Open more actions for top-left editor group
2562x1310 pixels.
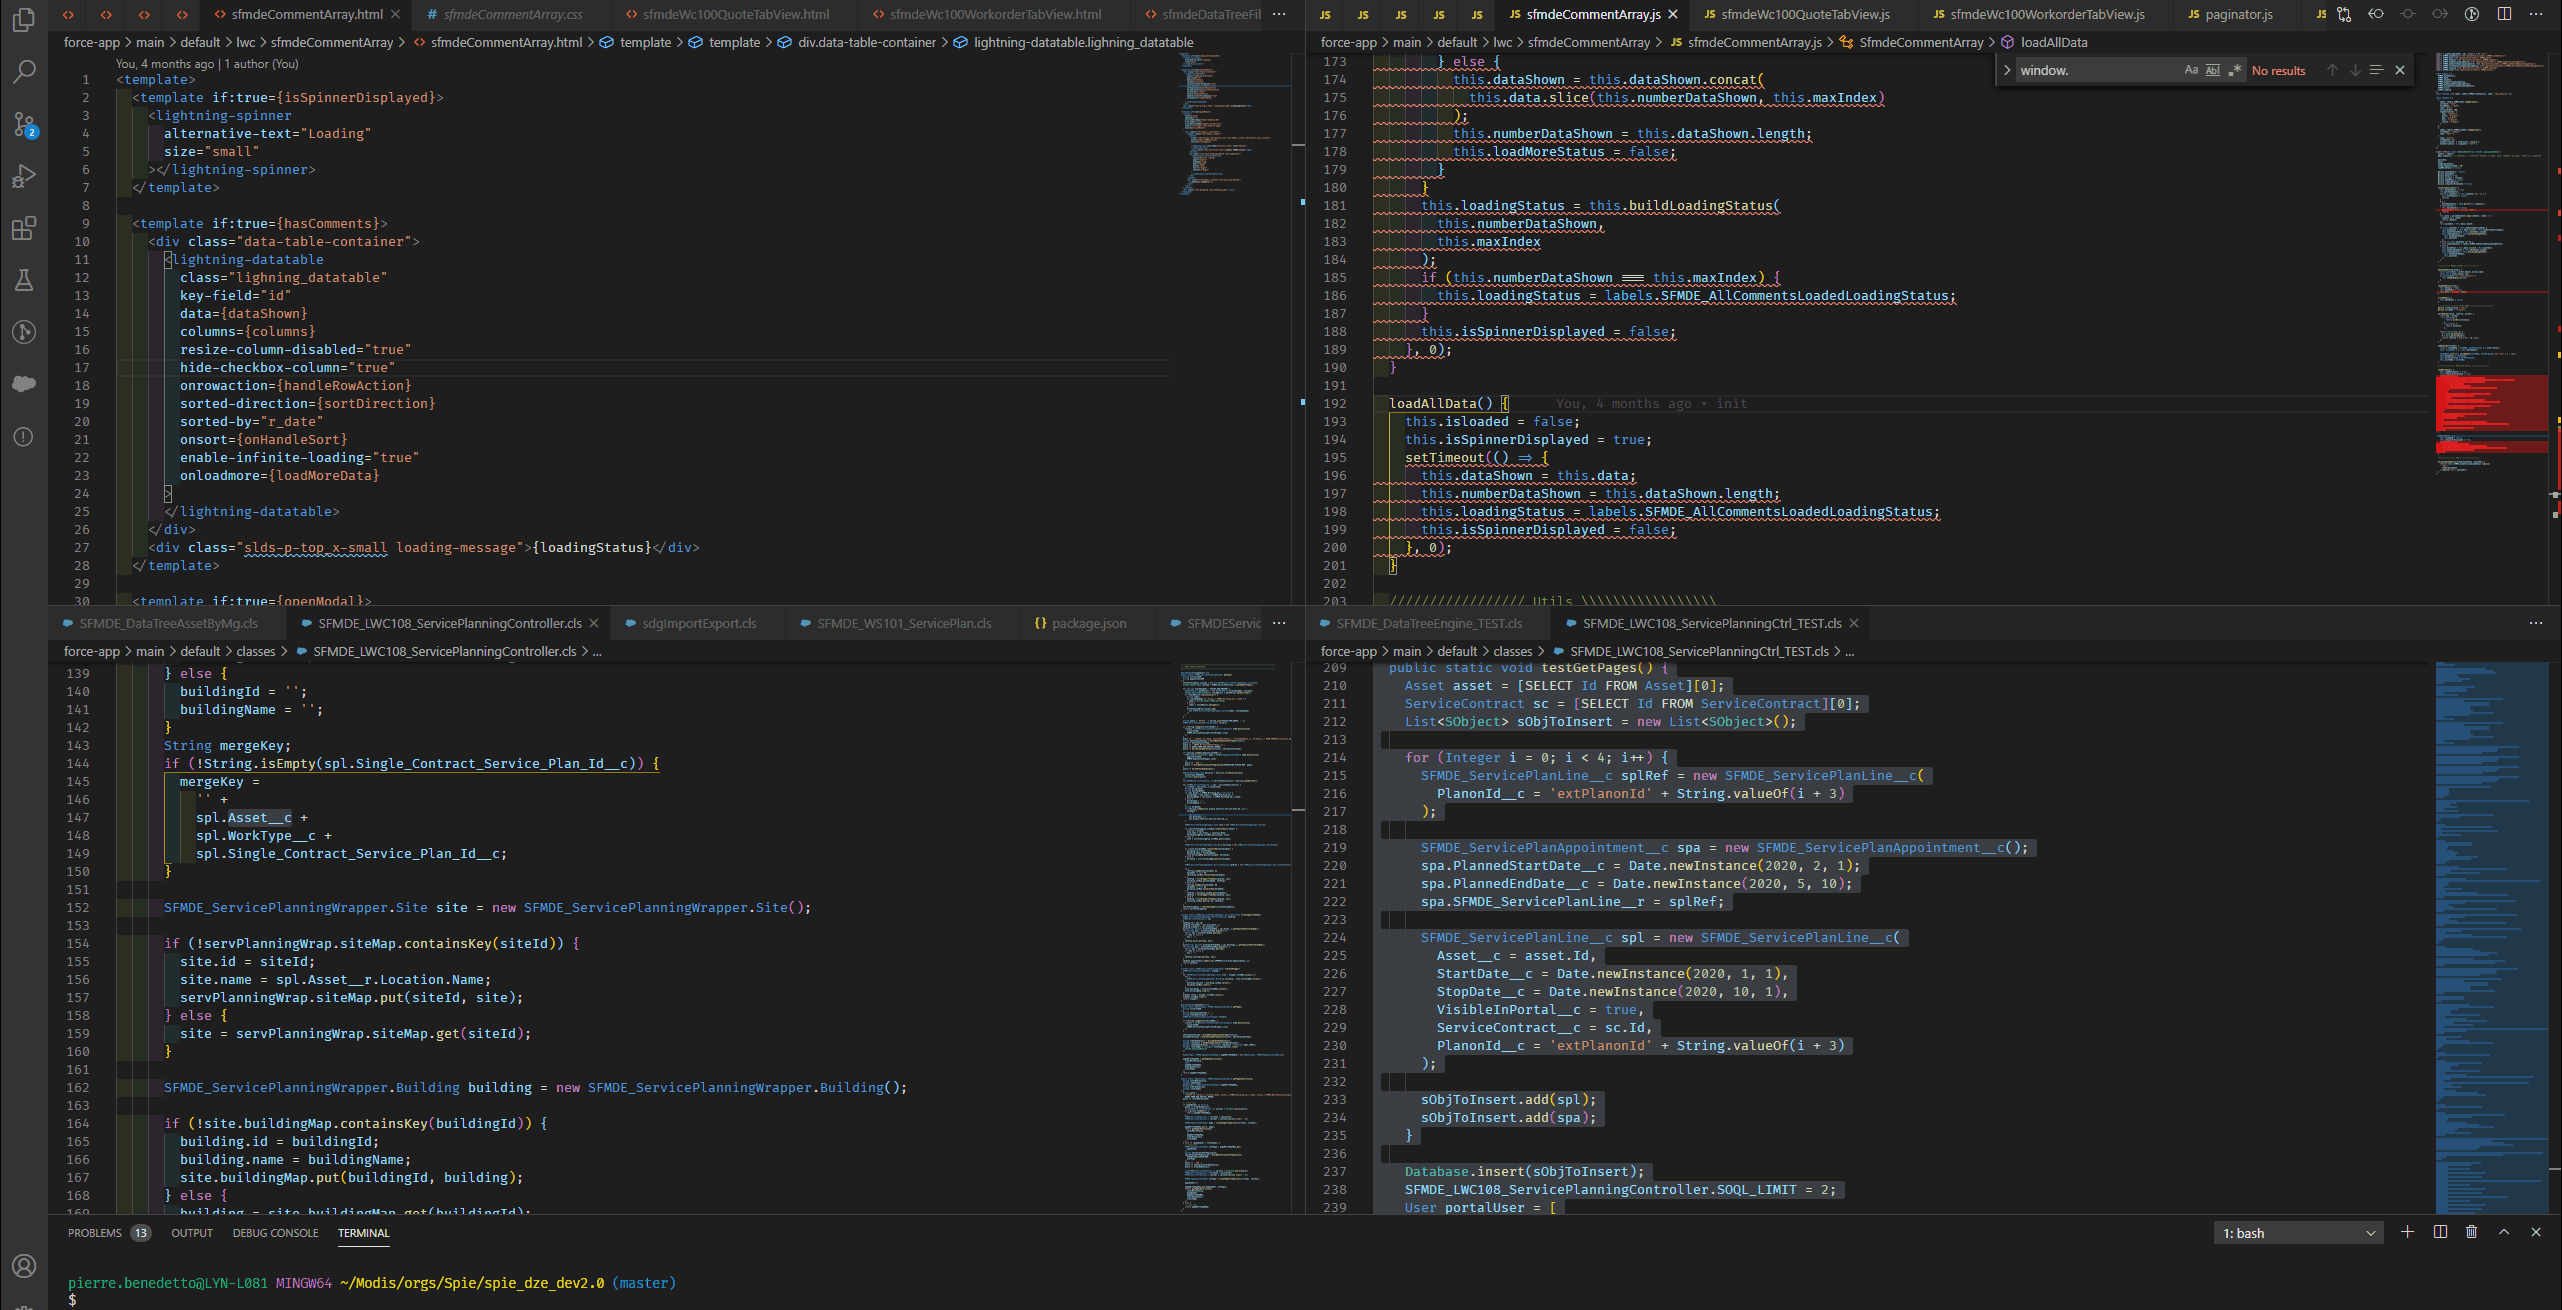(1279, 14)
